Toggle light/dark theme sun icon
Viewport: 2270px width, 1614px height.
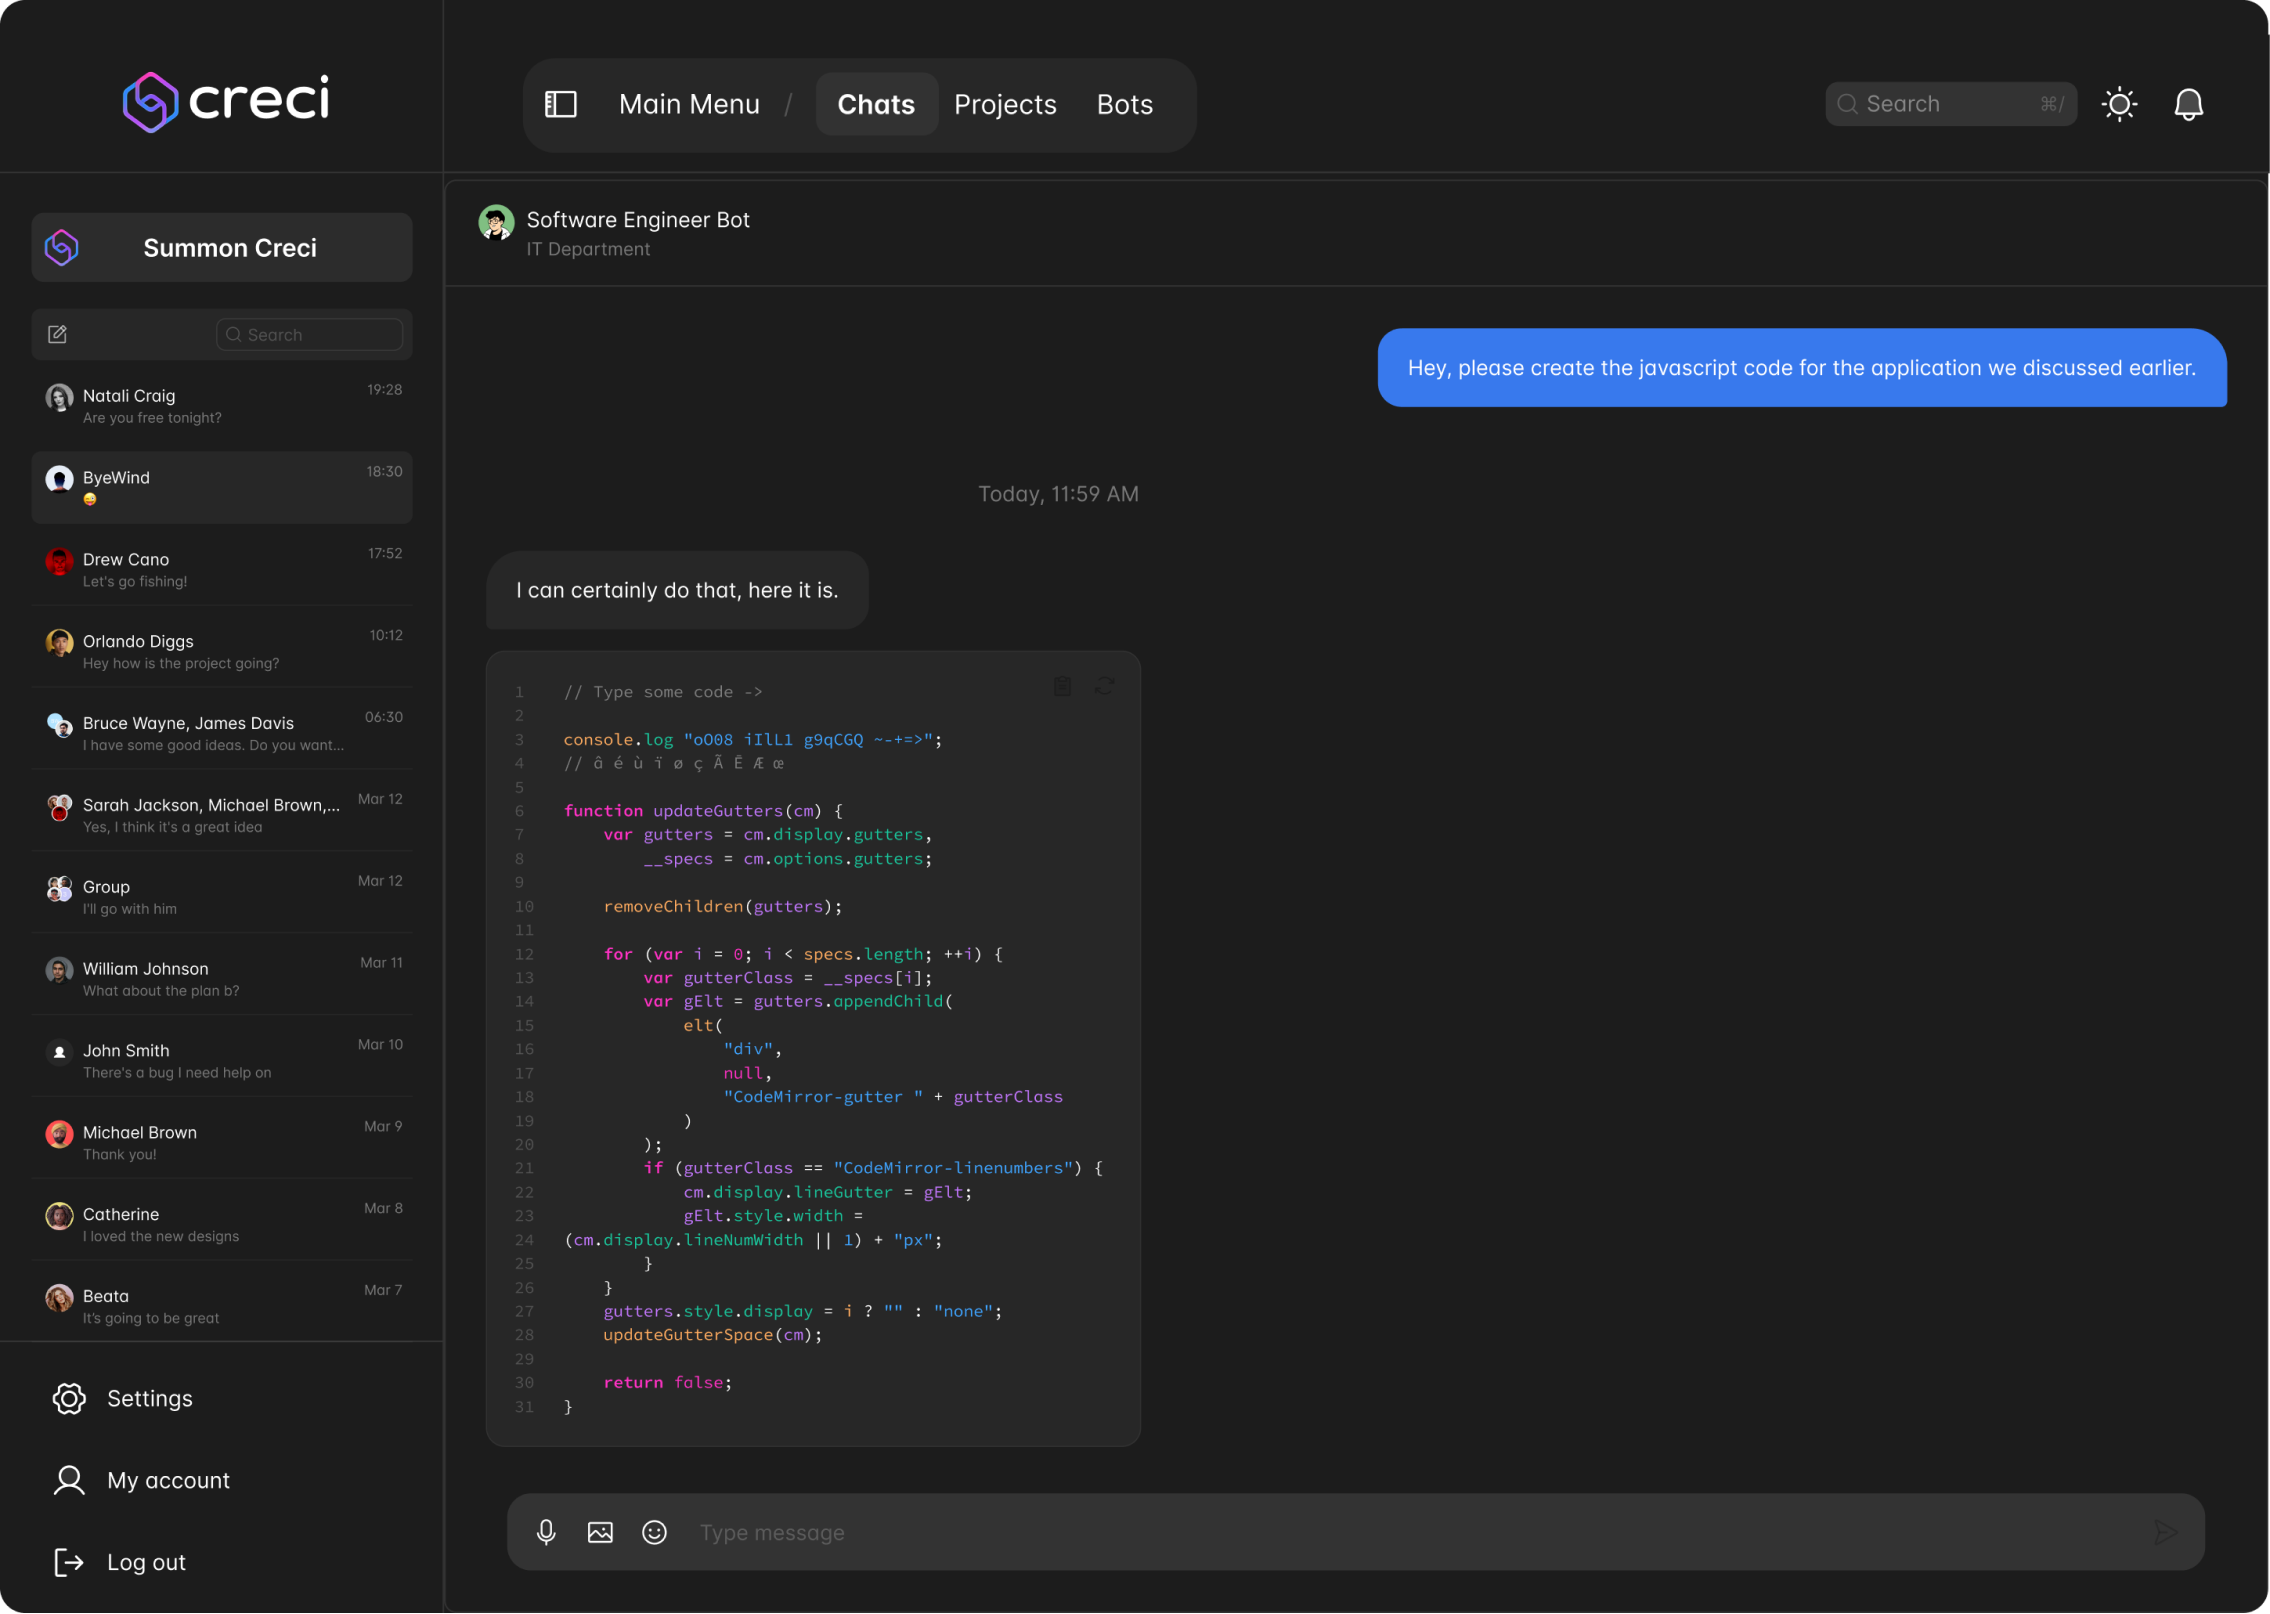[x=2119, y=104]
